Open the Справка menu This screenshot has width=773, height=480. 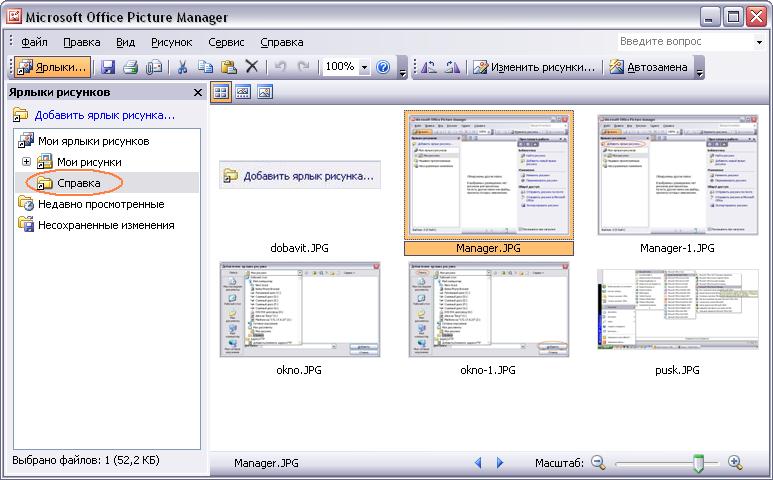(282, 42)
